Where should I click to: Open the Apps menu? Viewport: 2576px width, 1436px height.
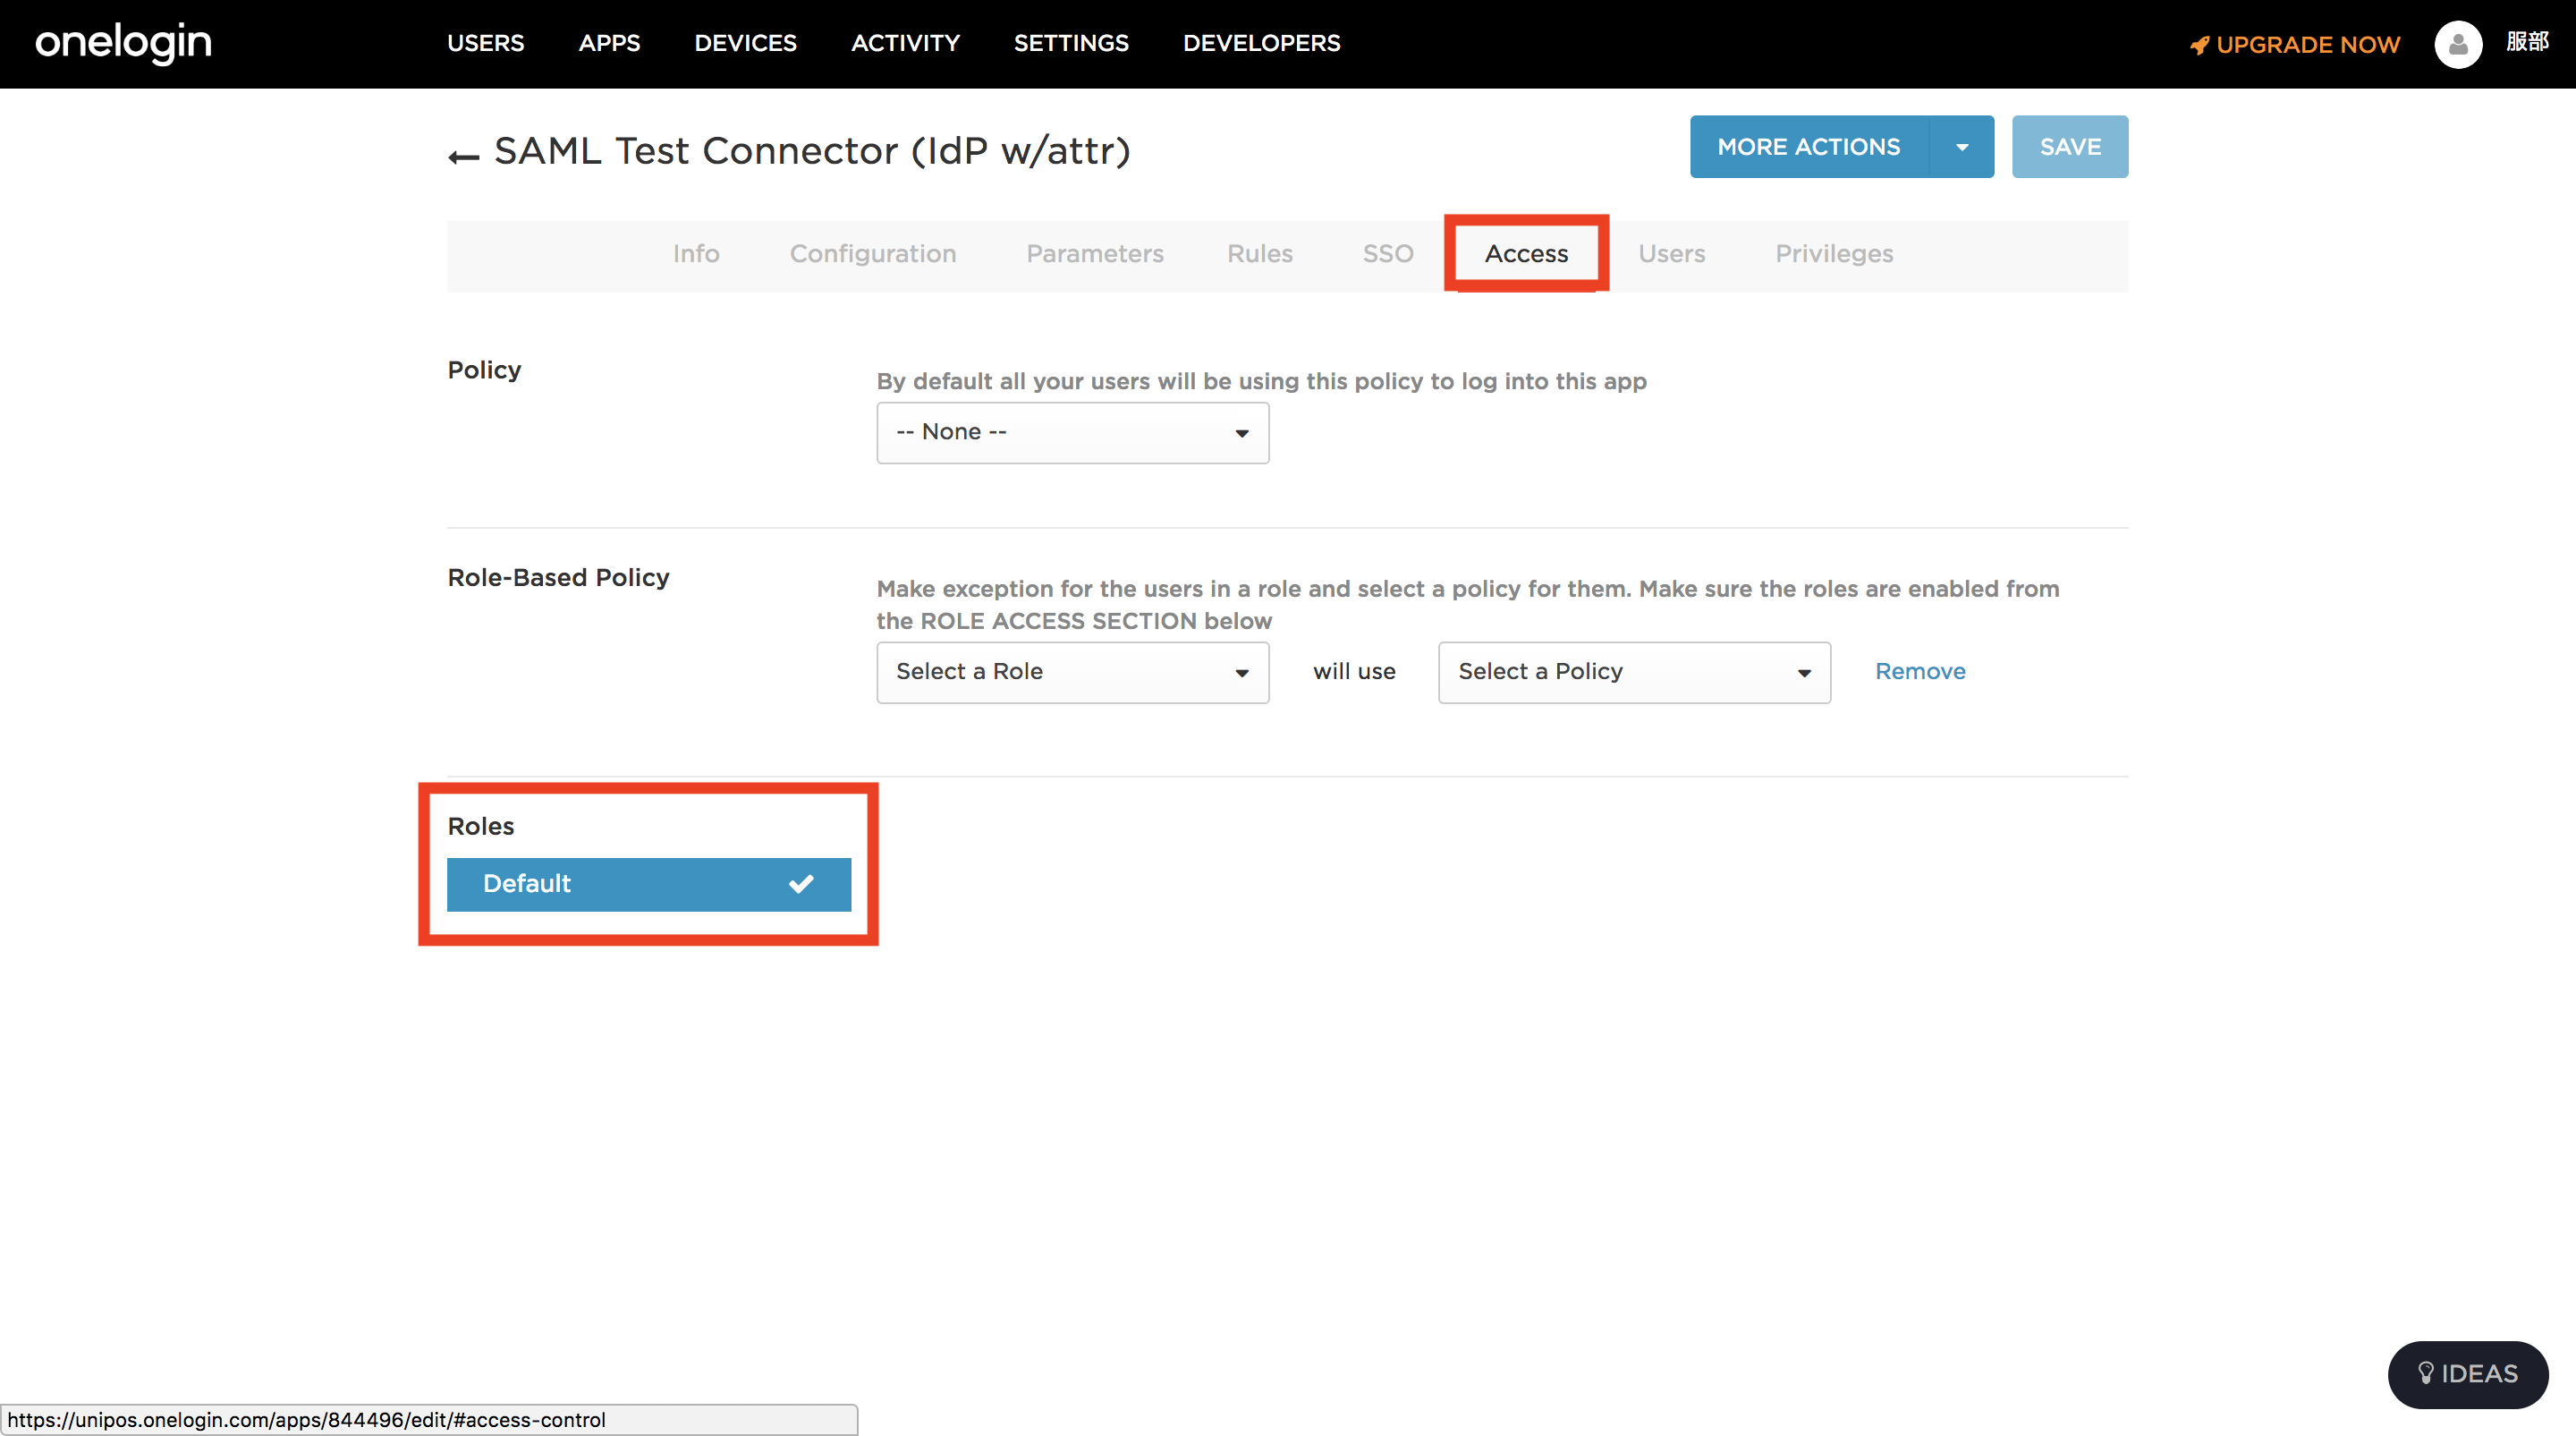click(x=609, y=43)
